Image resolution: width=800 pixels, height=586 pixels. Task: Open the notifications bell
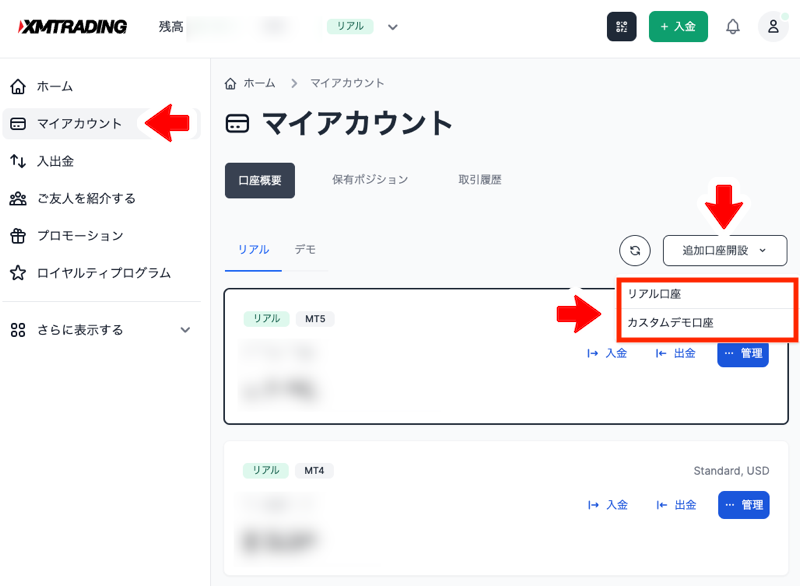click(x=733, y=27)
